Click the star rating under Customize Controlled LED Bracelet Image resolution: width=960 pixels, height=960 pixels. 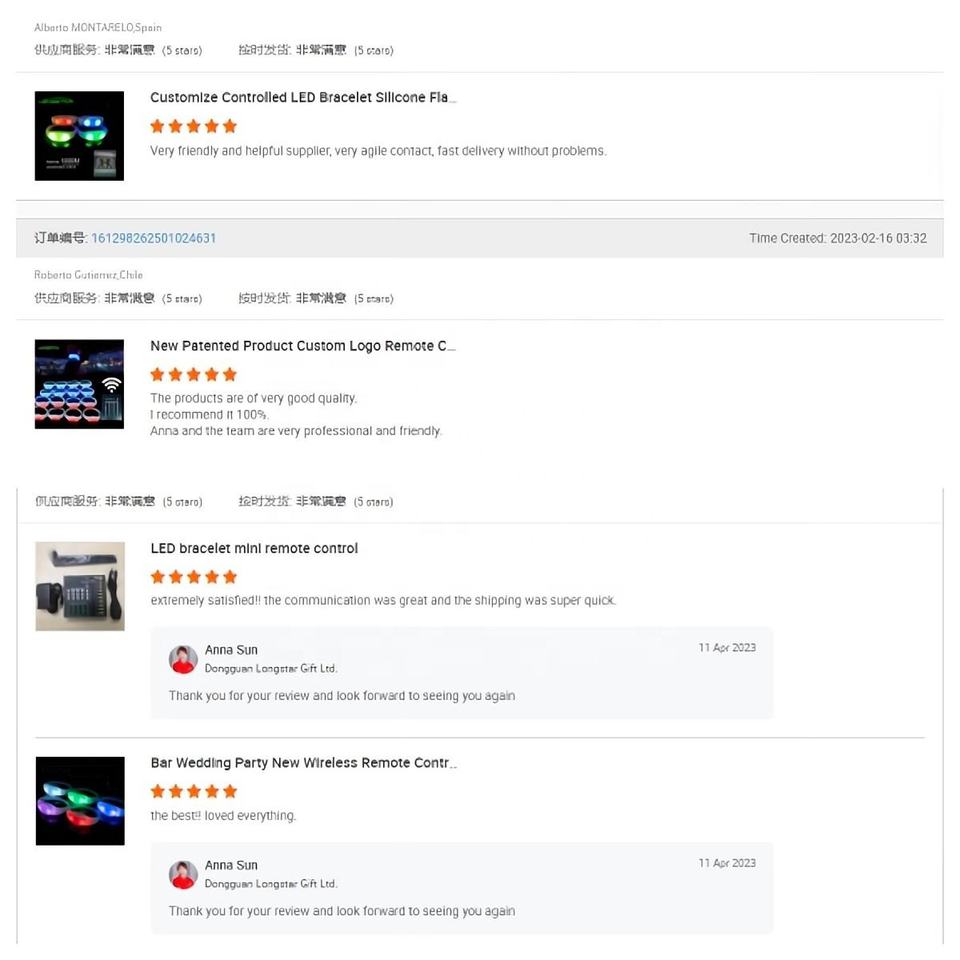[x=193, y=126]
